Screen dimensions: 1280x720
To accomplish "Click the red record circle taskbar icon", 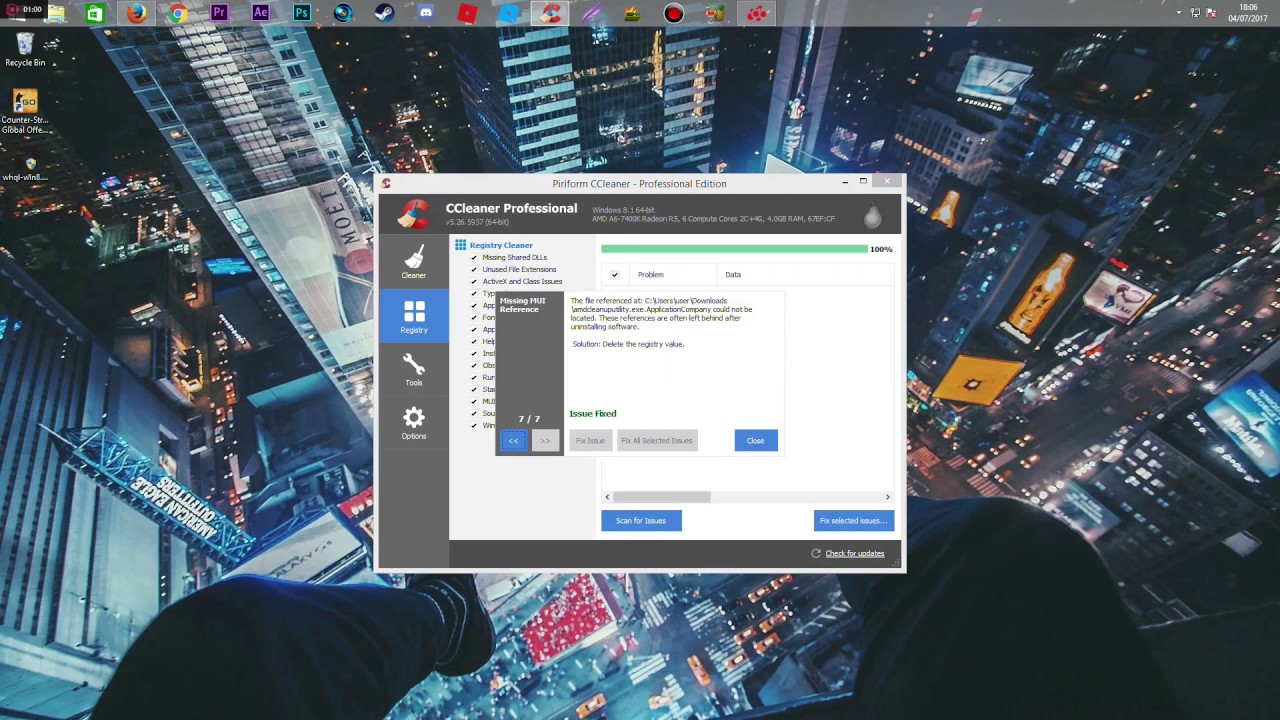I will tap(674, 14).
